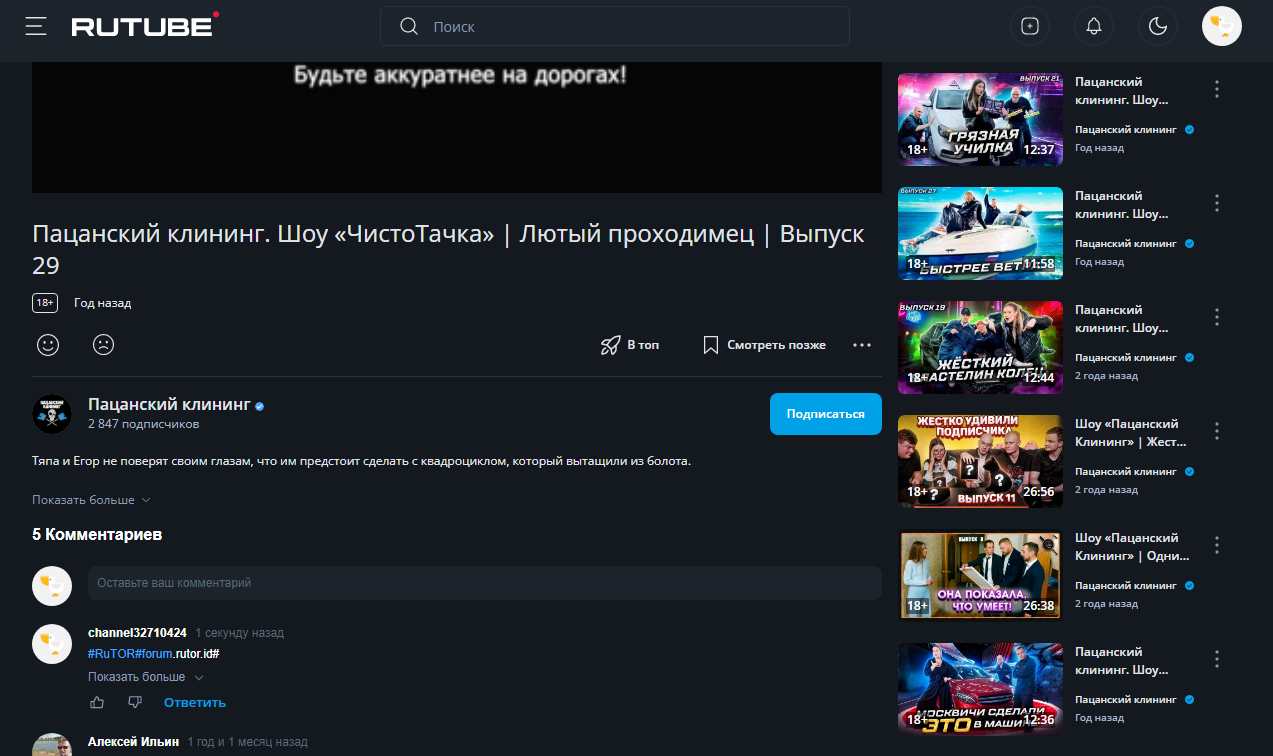
Task: Thumbs up channel32710424's comment
Action: tap(97, 702)
